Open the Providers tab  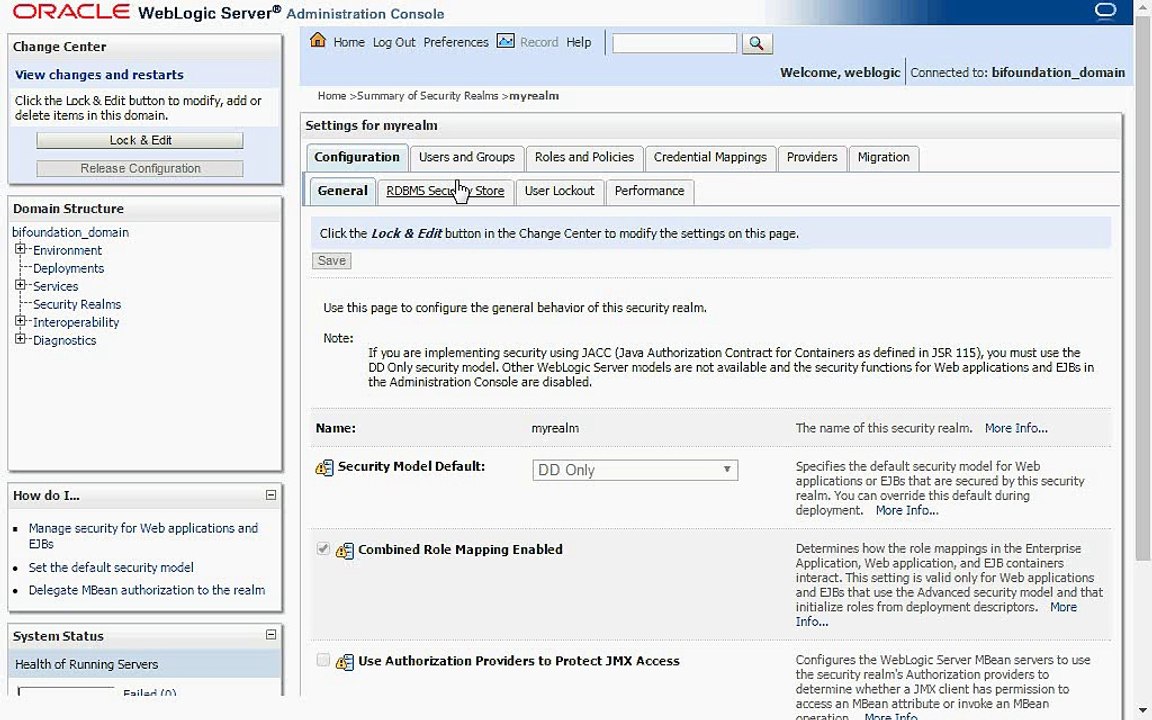tap(812, 157)
